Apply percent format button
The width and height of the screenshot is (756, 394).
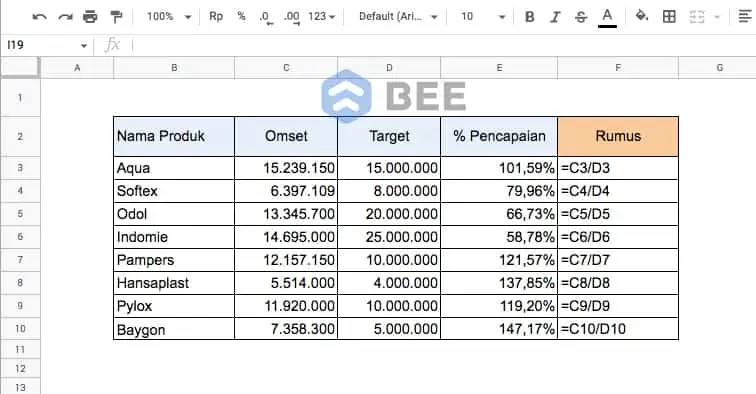[x=241, y=16]
